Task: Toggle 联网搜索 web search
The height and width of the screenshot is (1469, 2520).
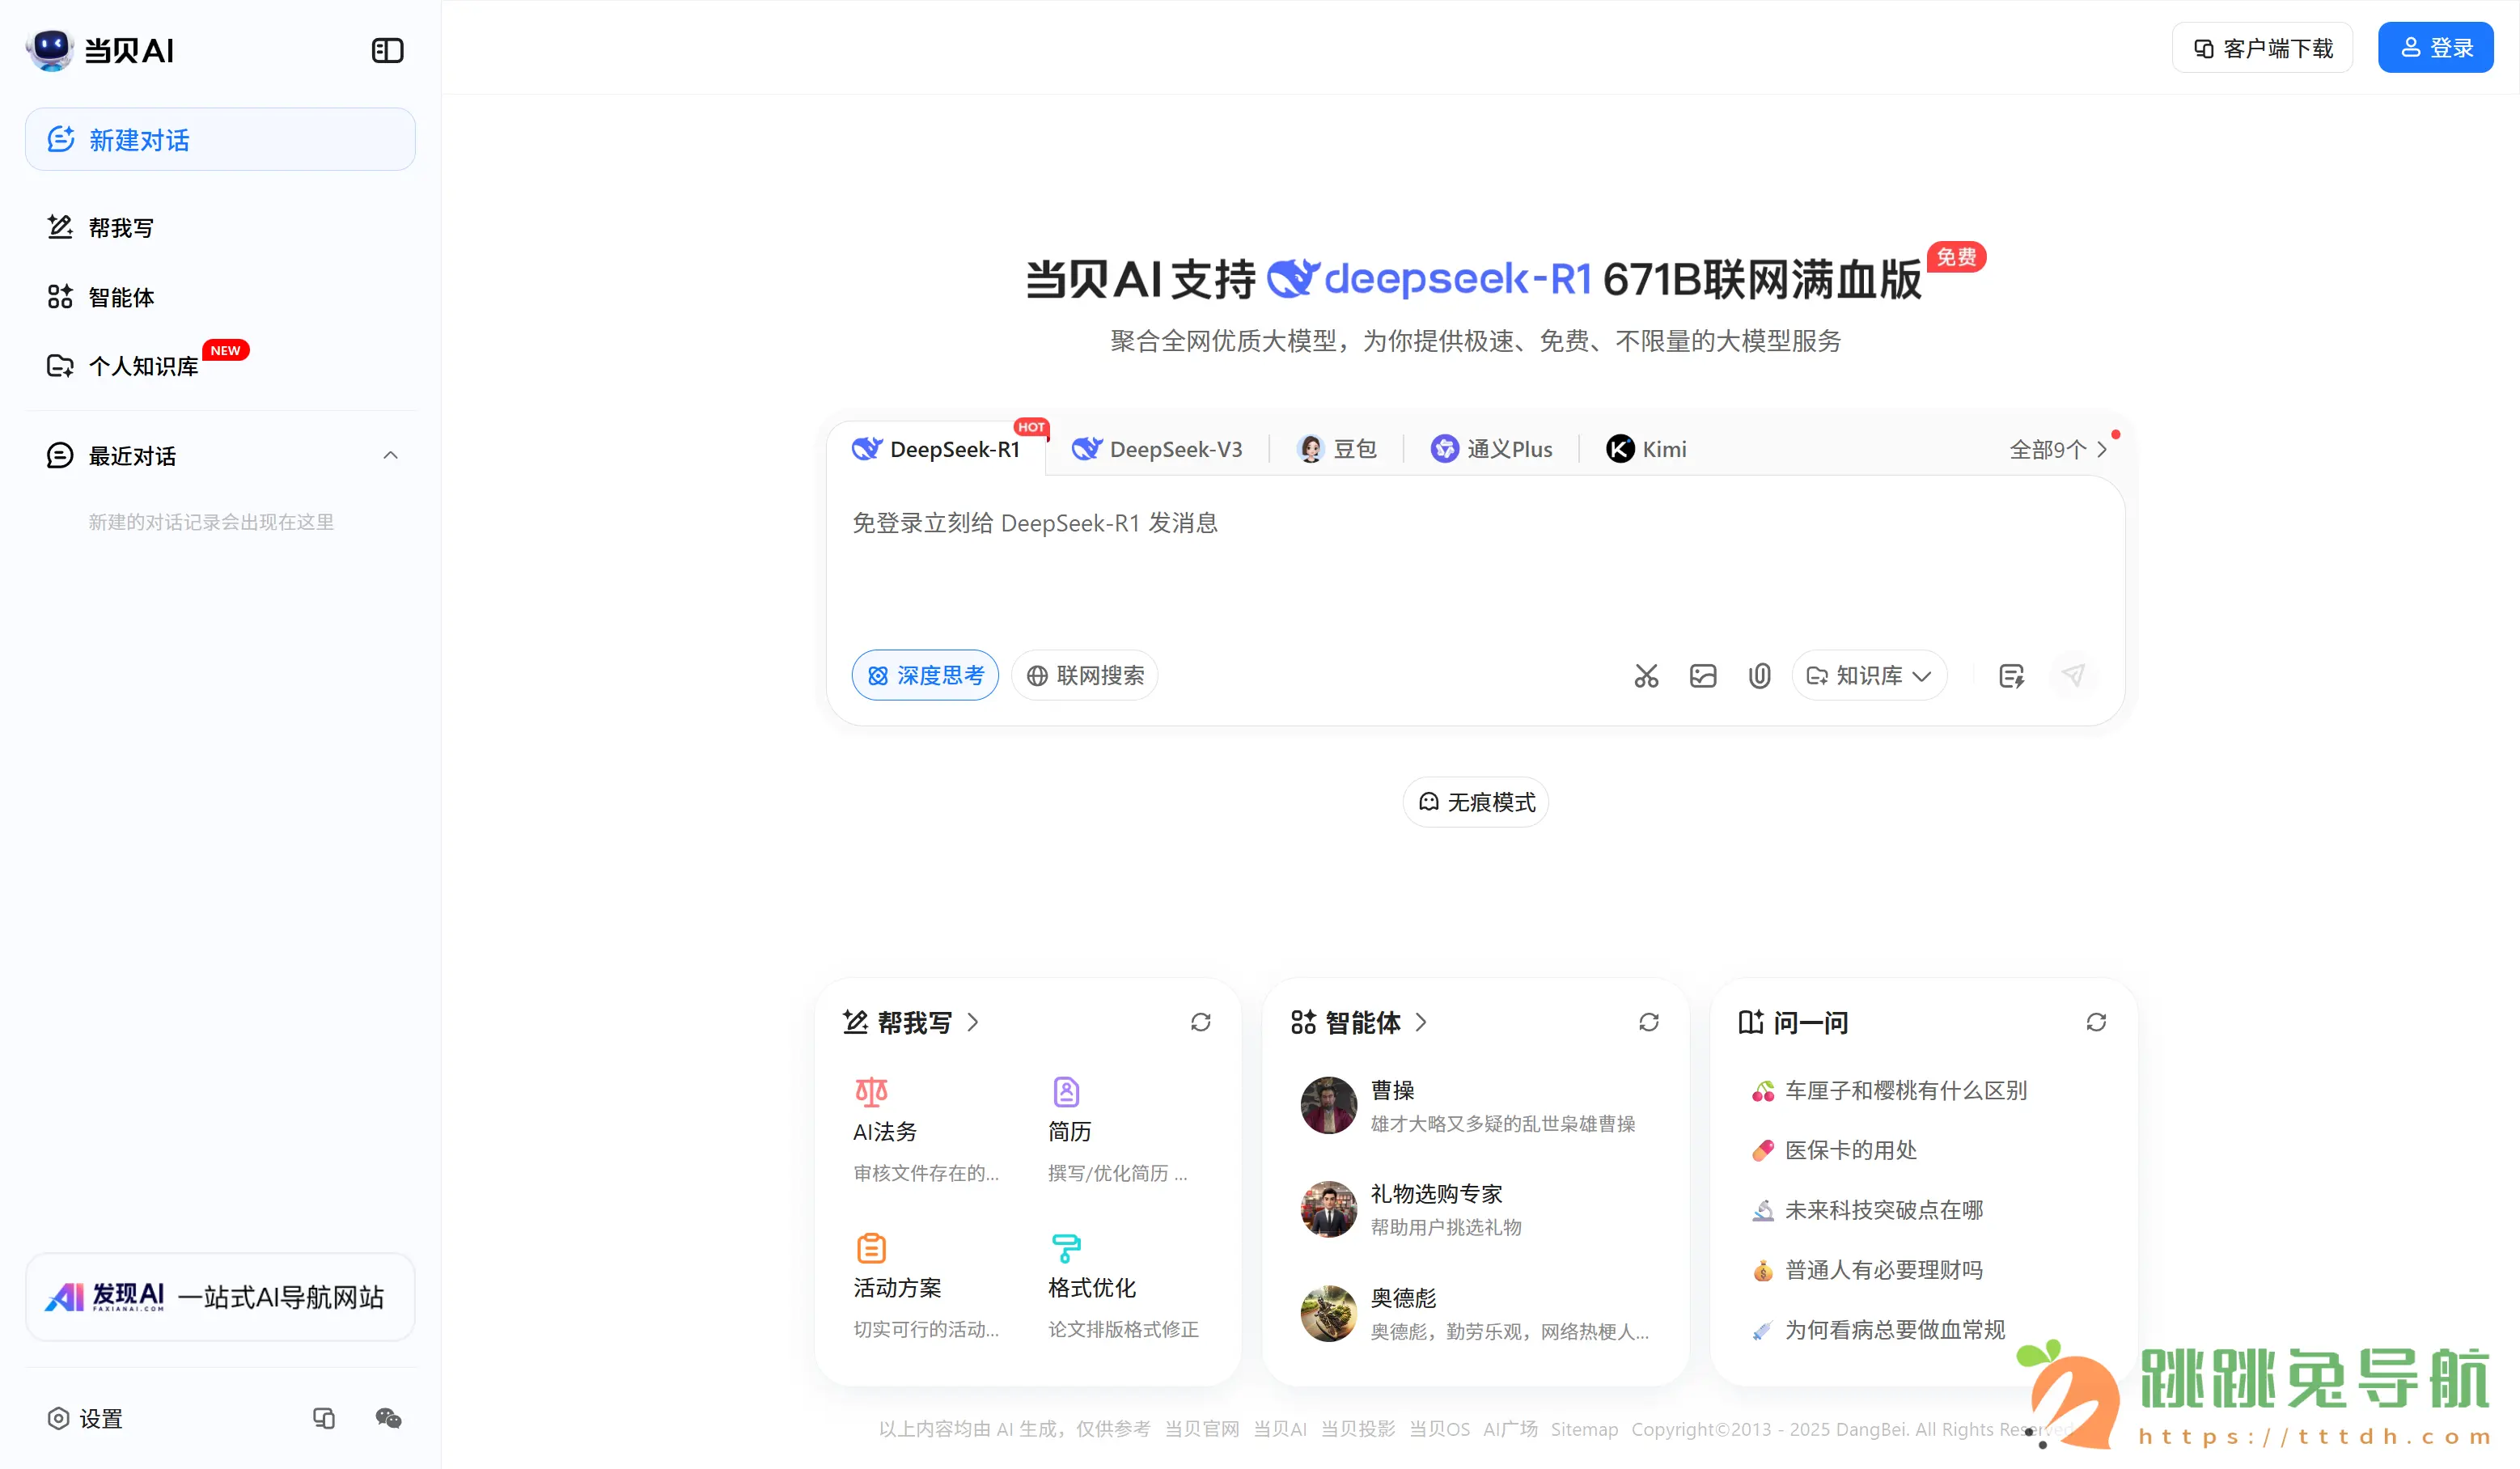Action: (1085, 676)
